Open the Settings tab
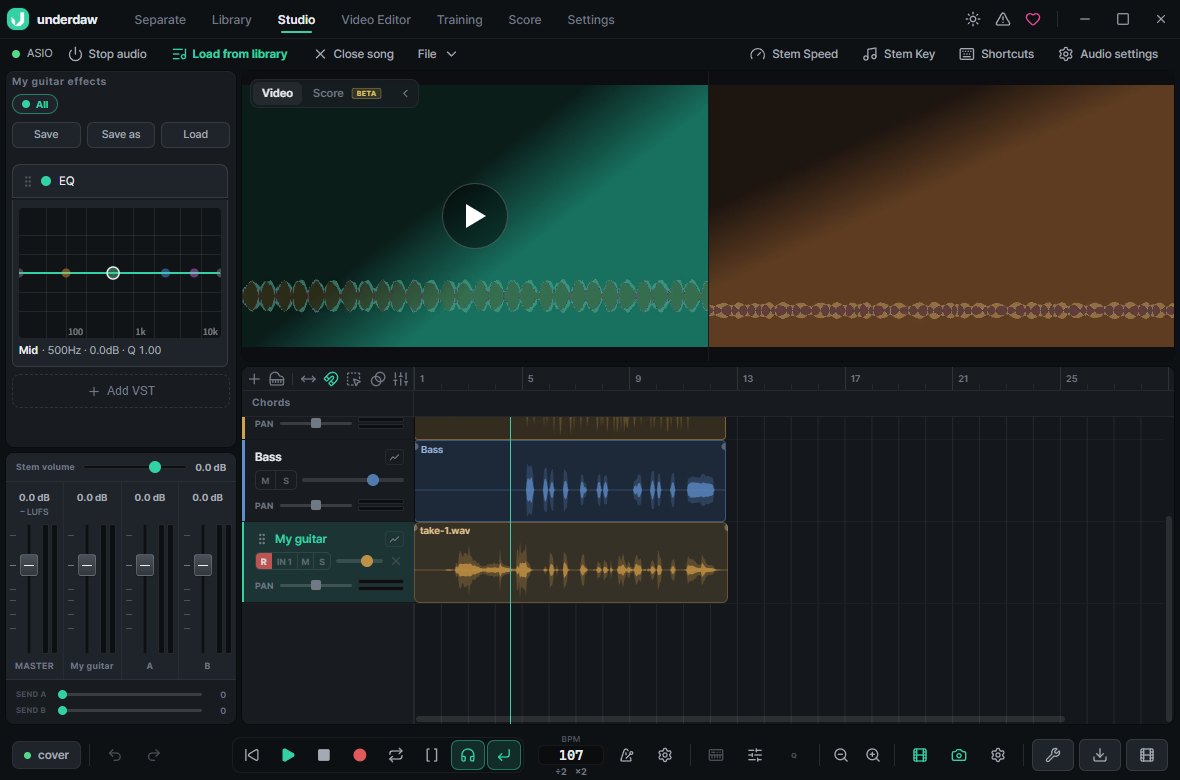The height and width of the screenshot is (780, 1180). (591, 20)
